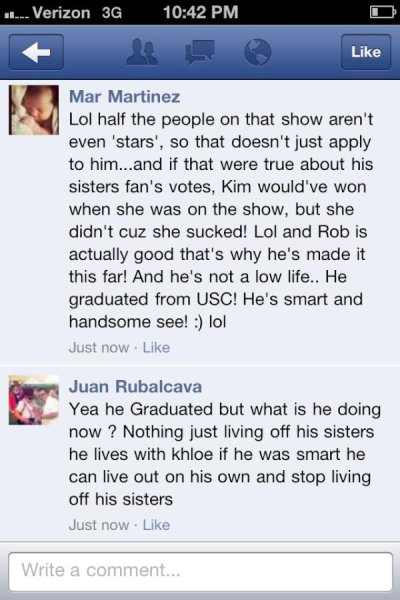Focus the Write a comment field
This screenshot has height=600, width=400.
(201, 571)
